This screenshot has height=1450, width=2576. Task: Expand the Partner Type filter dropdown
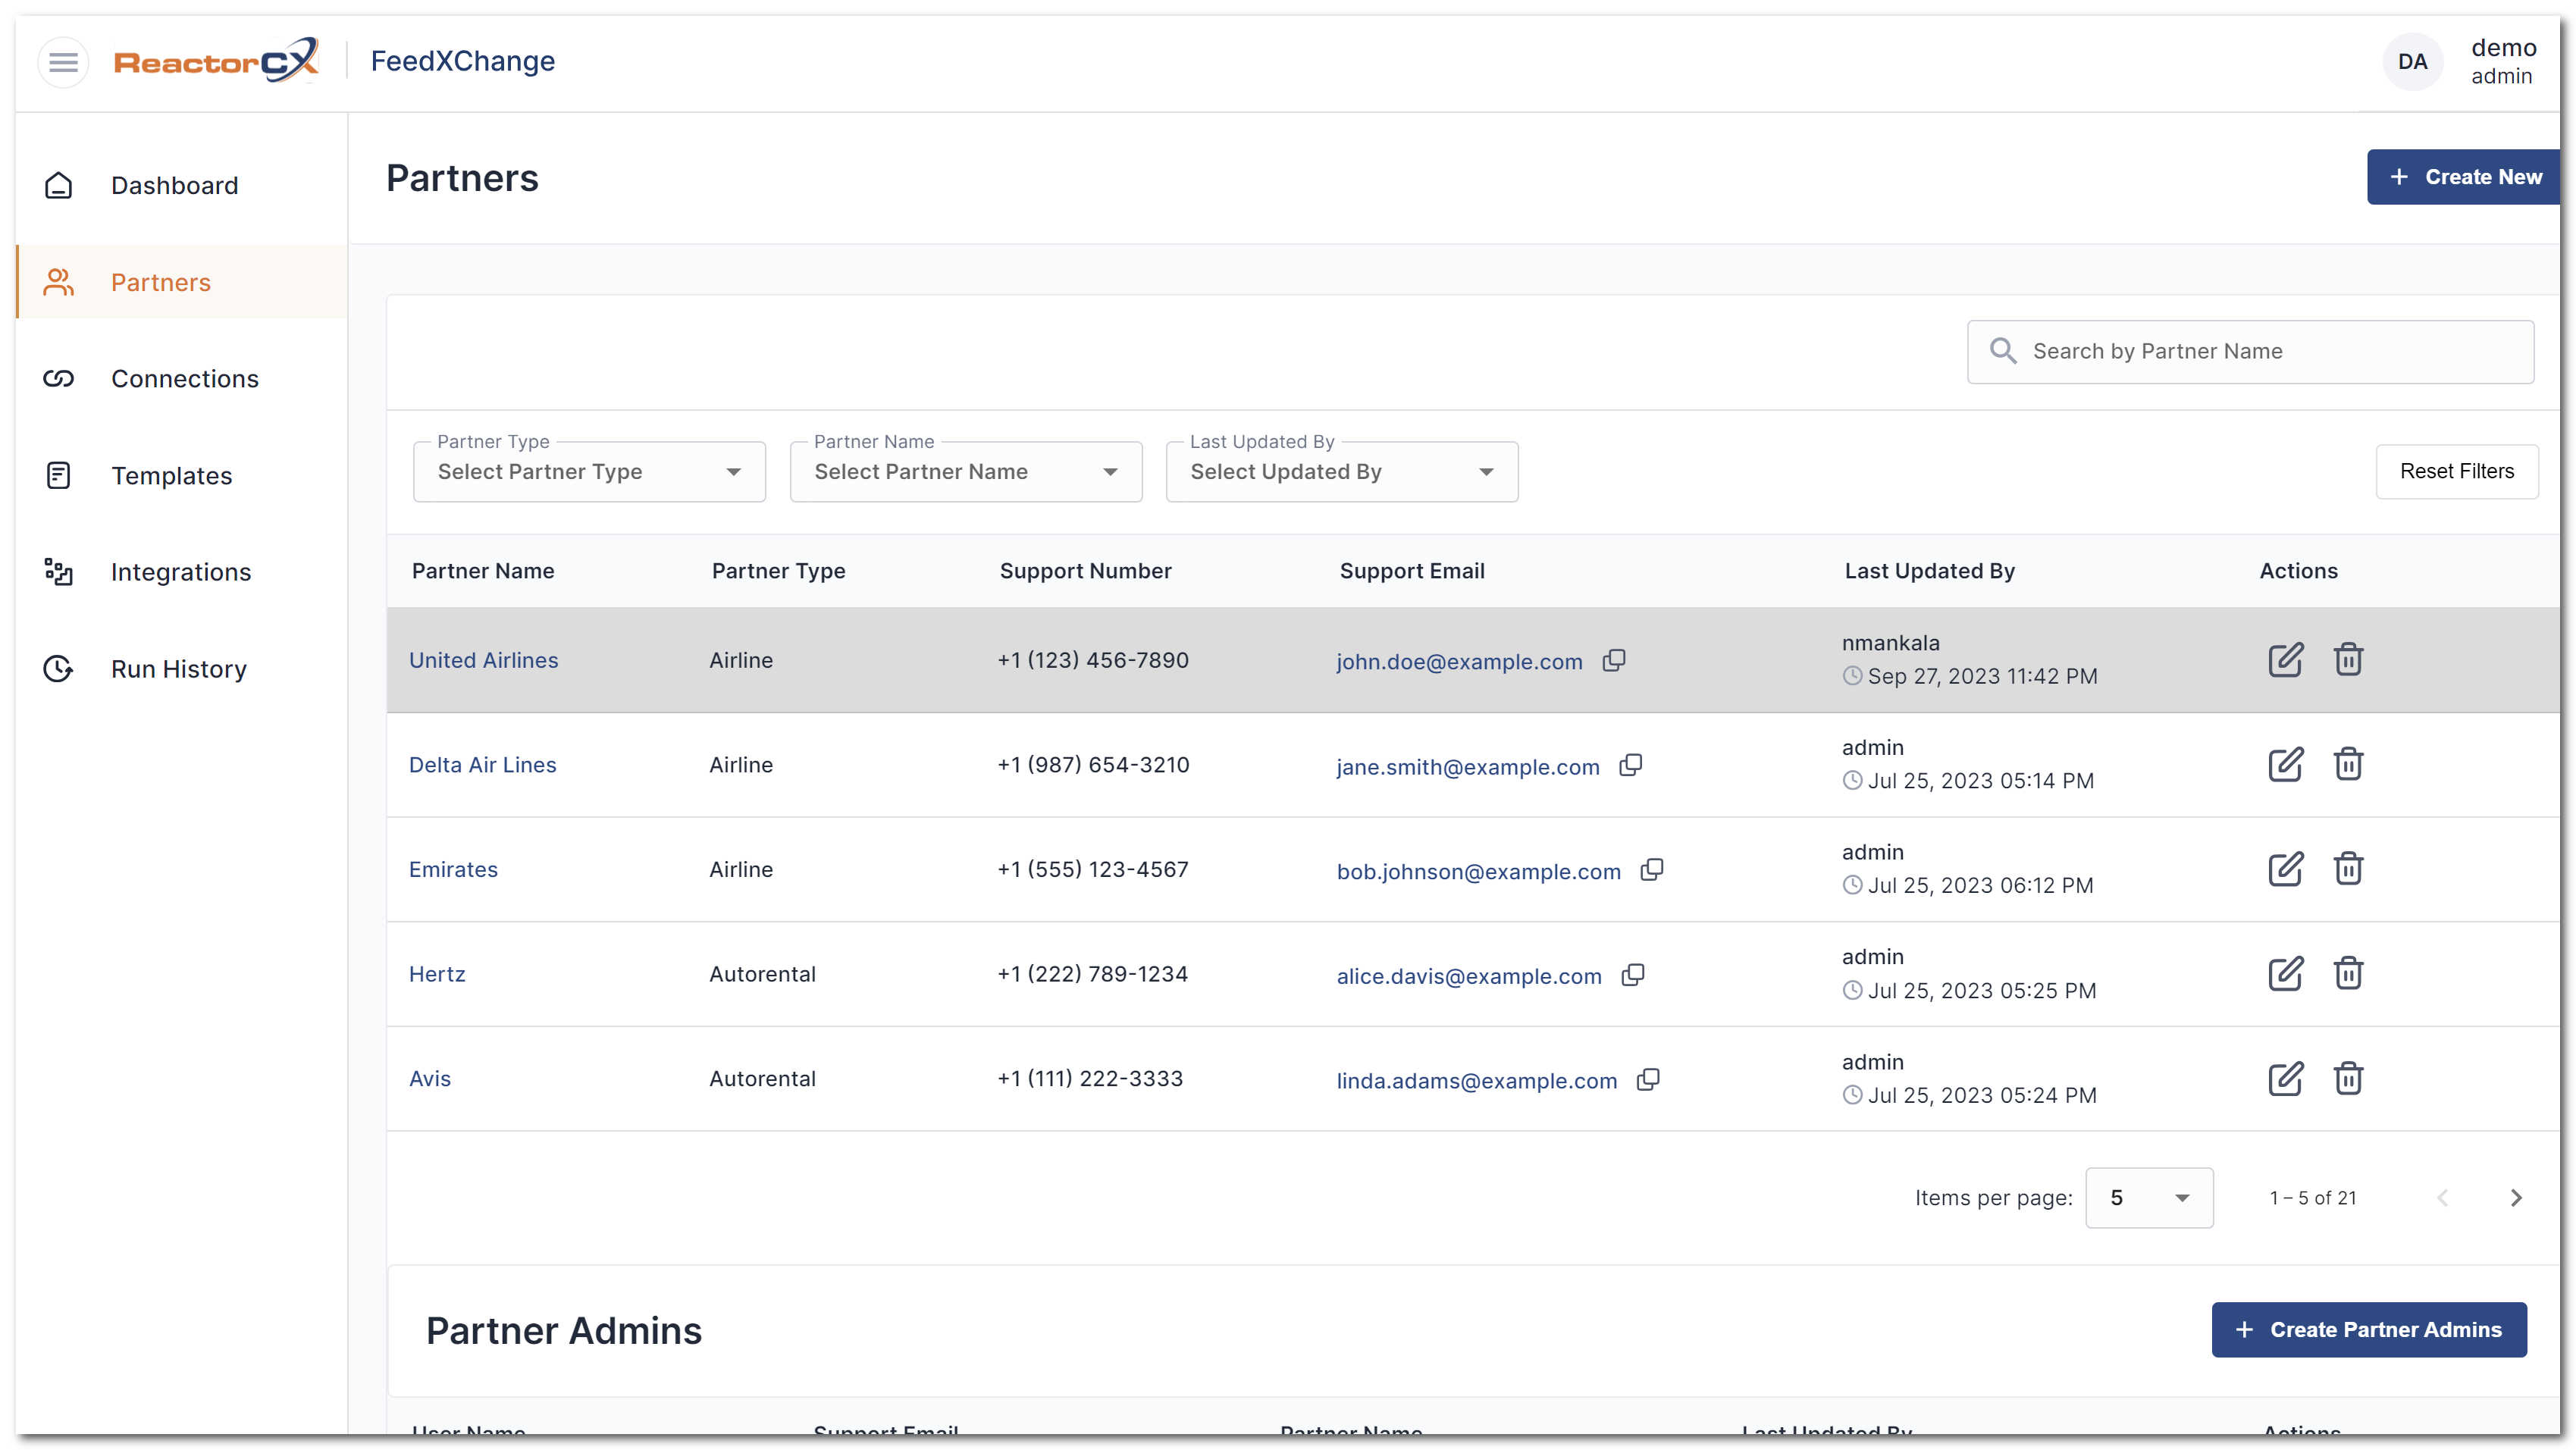pos(589,472)
